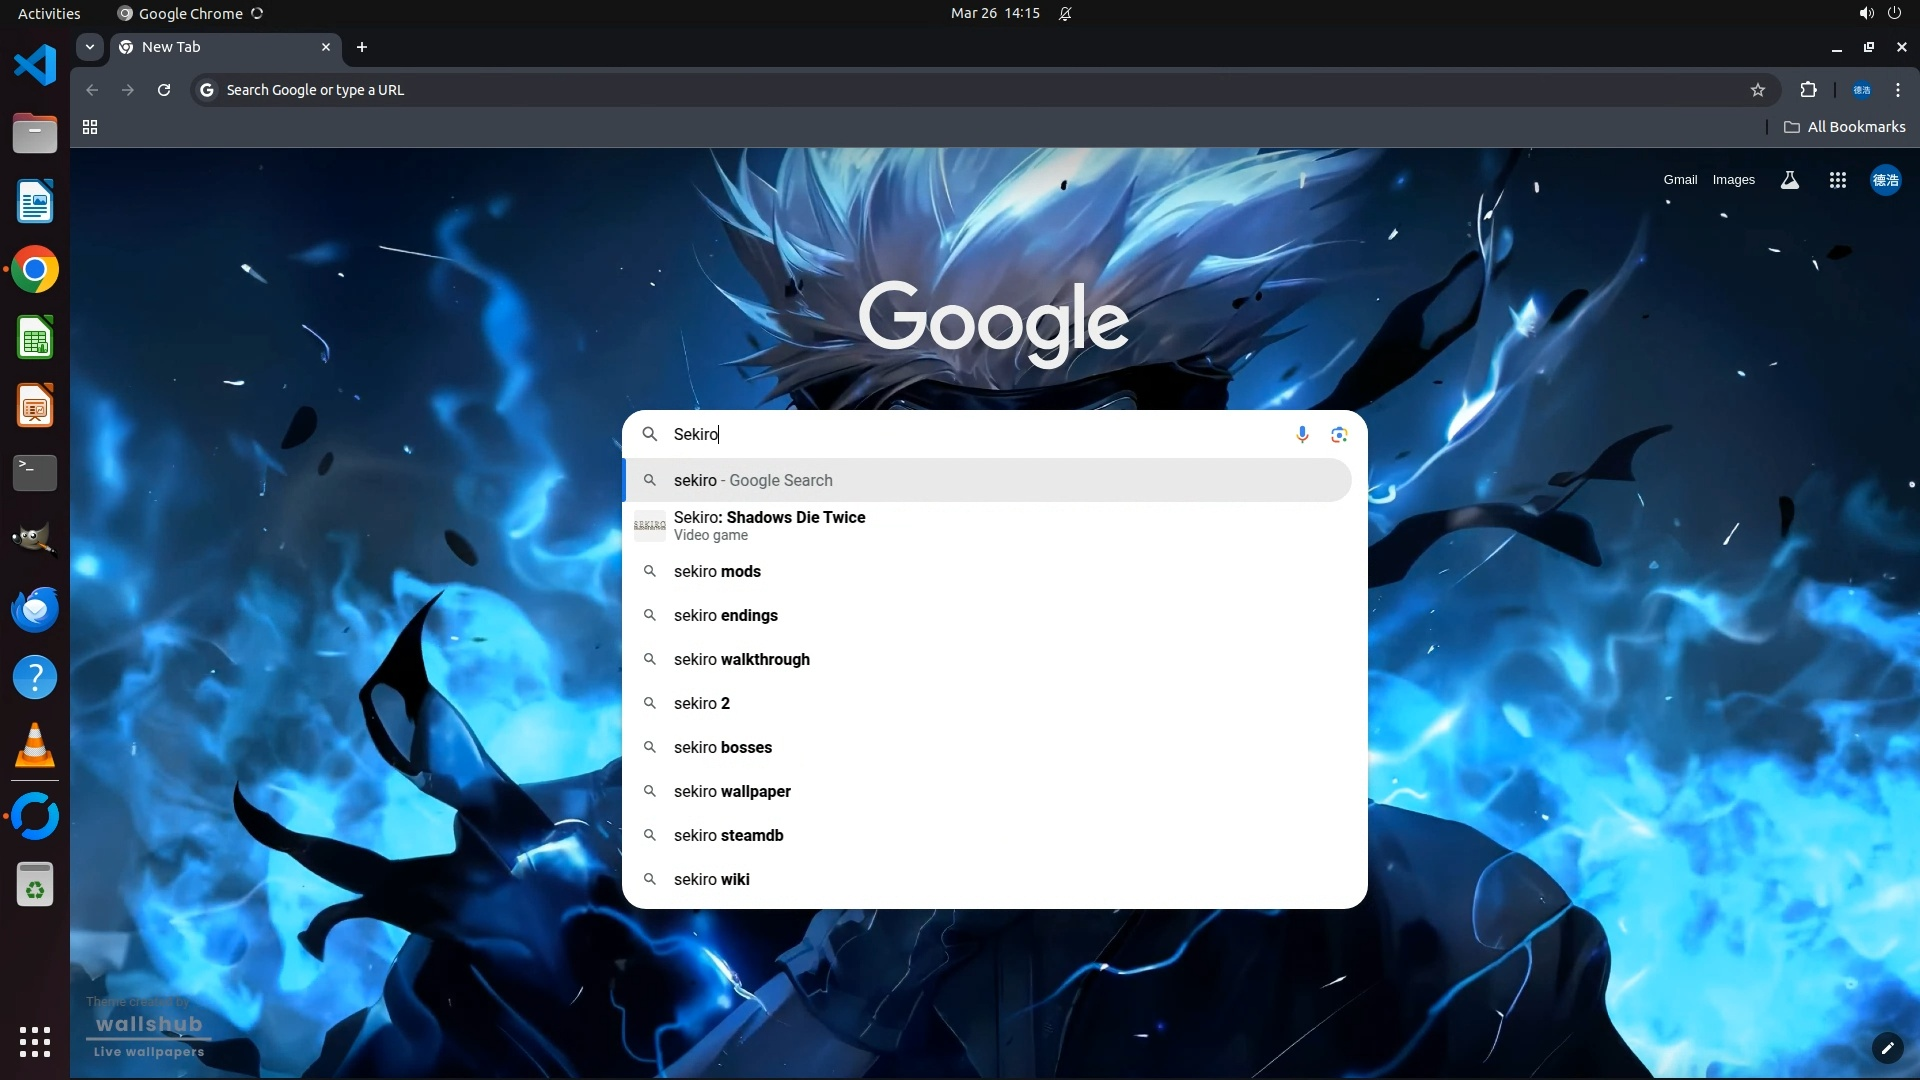Open tab groups grid in bookmarks bar

tap(90, 127)
